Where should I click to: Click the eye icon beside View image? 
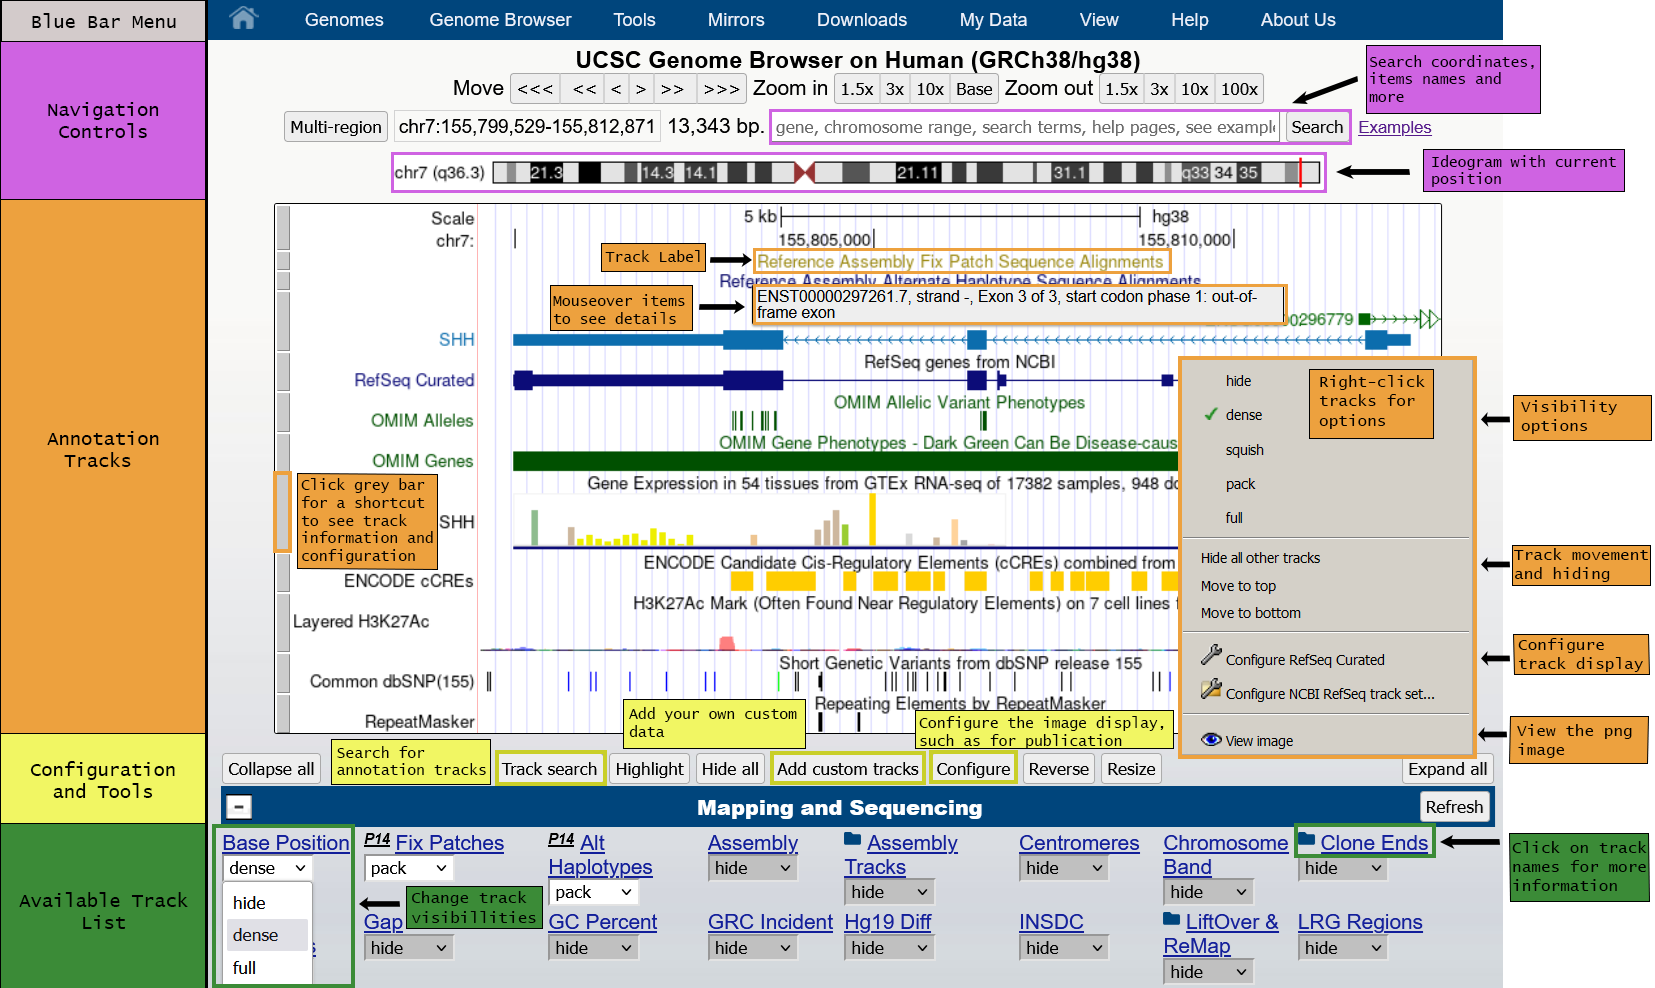[x=1211, y=740]
